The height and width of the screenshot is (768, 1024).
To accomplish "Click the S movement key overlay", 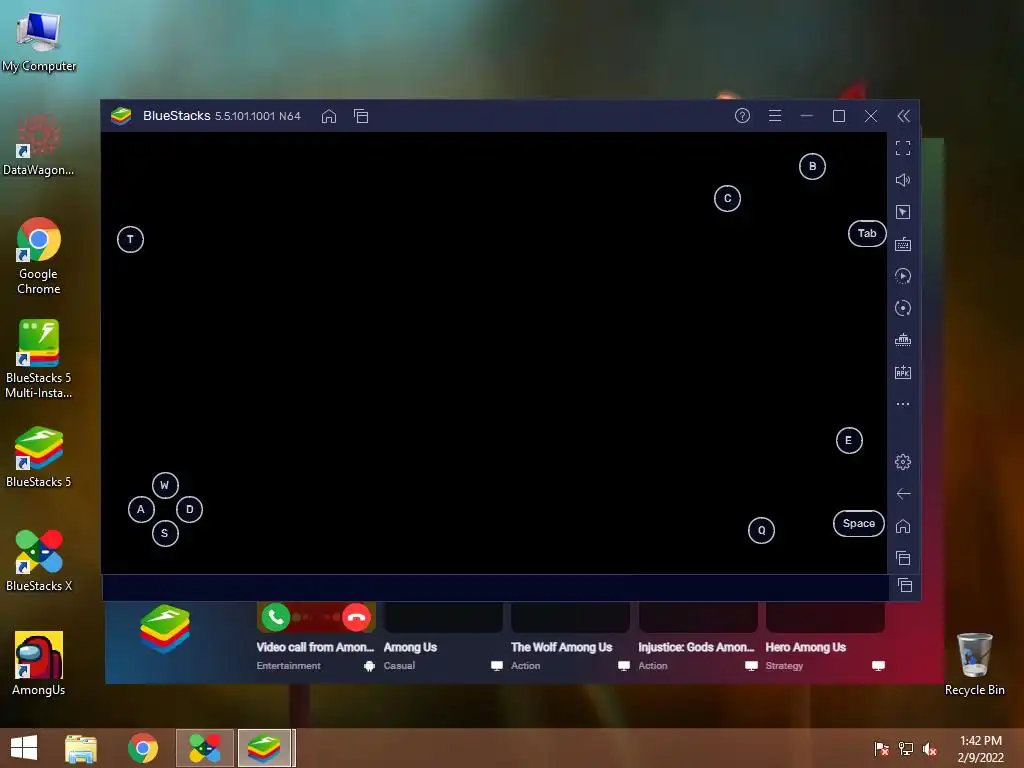I will (x=165, y=534).
